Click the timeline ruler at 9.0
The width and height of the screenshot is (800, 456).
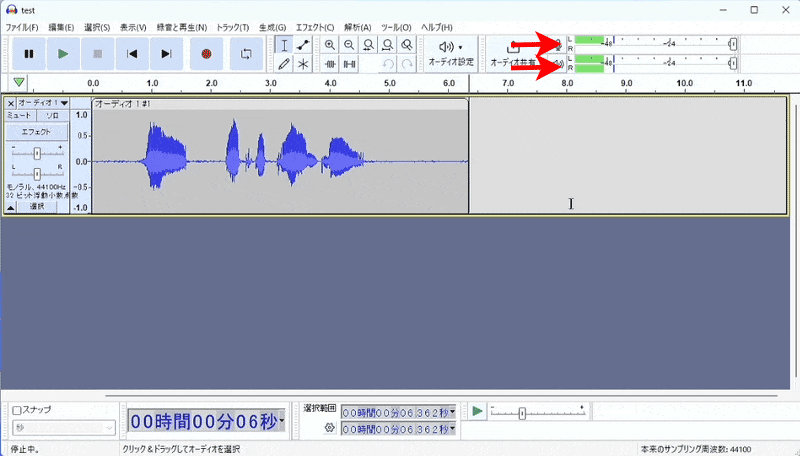[x=626, y=83]
